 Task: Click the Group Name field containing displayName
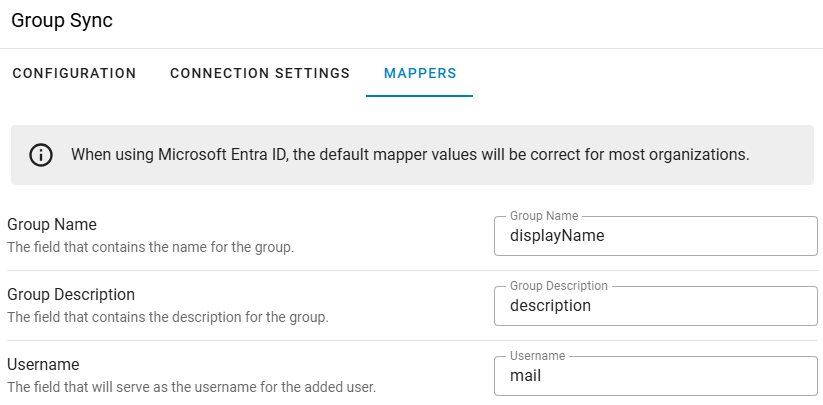pyautogui.click(x=656, y=236)
